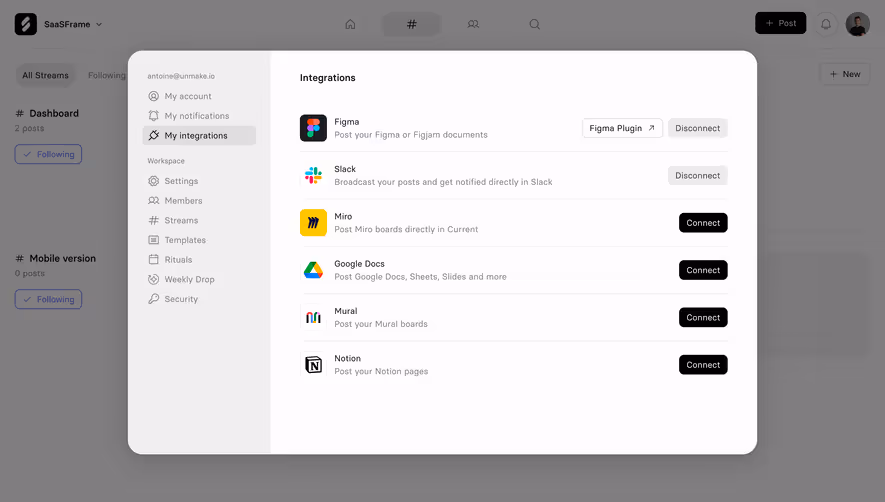Open the Figma Plugin external link
The width and height of the screenshot is (885, 502).
[x=622, y=128]
